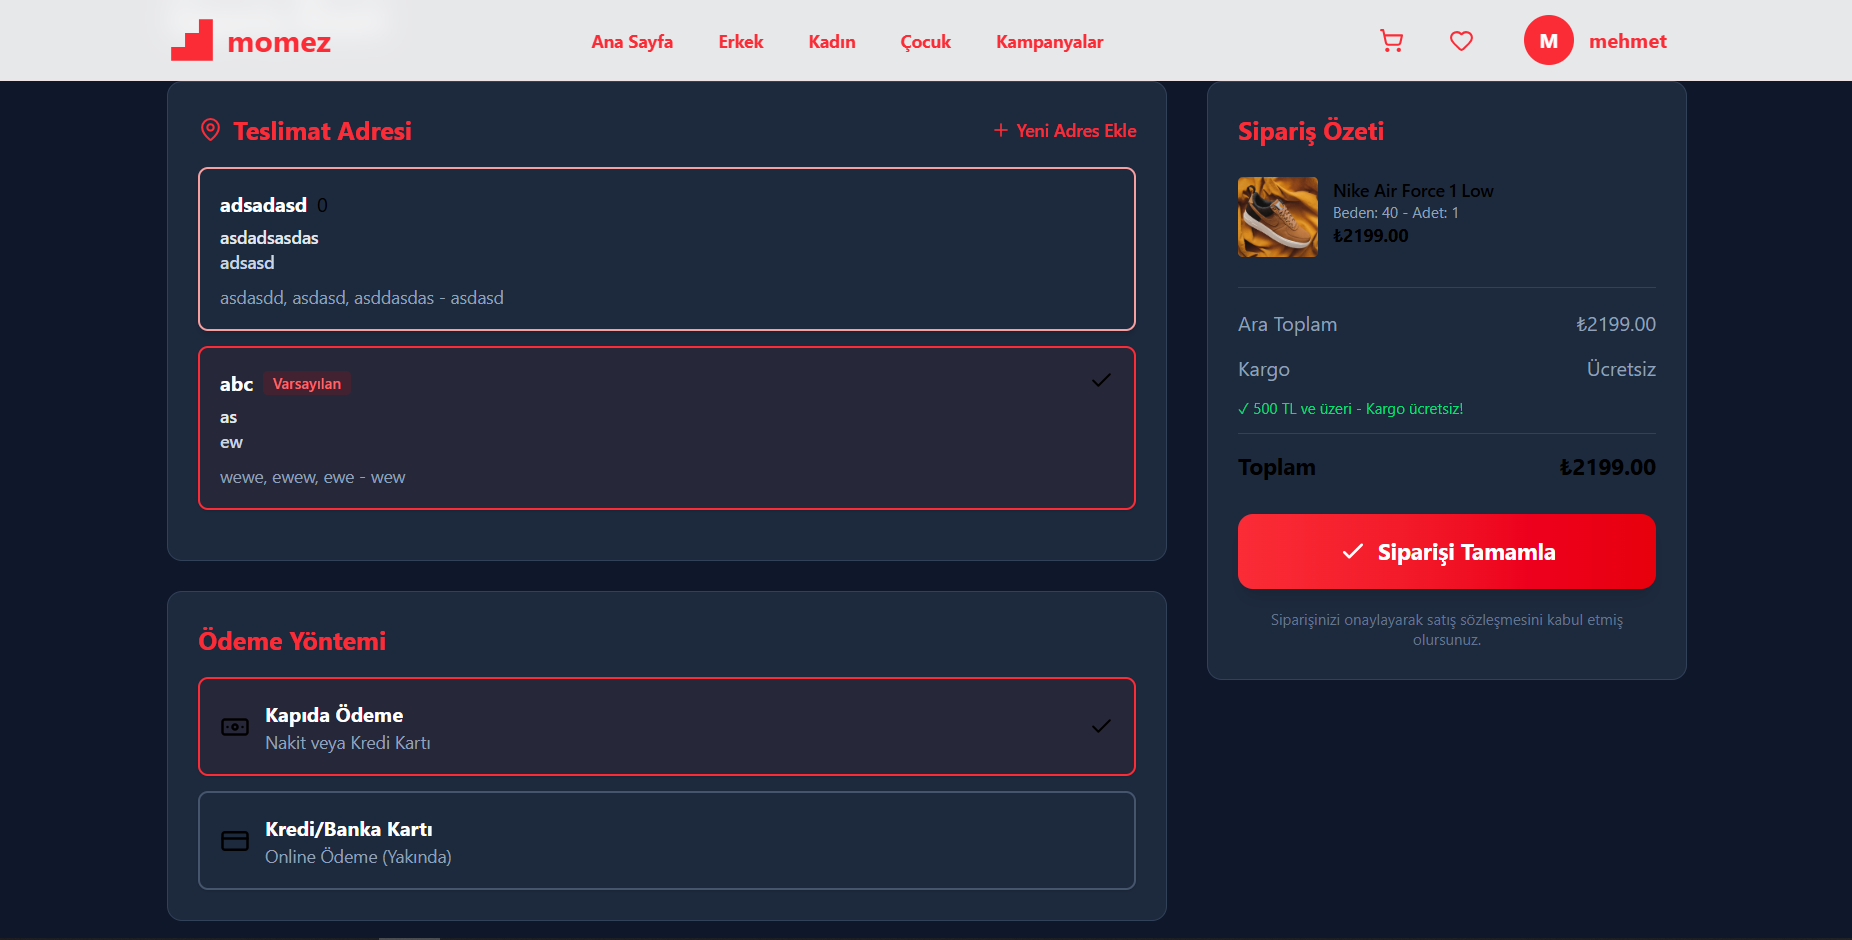Open the Erkek category menu
The image size is (1852, 940).
coord(740,42)
